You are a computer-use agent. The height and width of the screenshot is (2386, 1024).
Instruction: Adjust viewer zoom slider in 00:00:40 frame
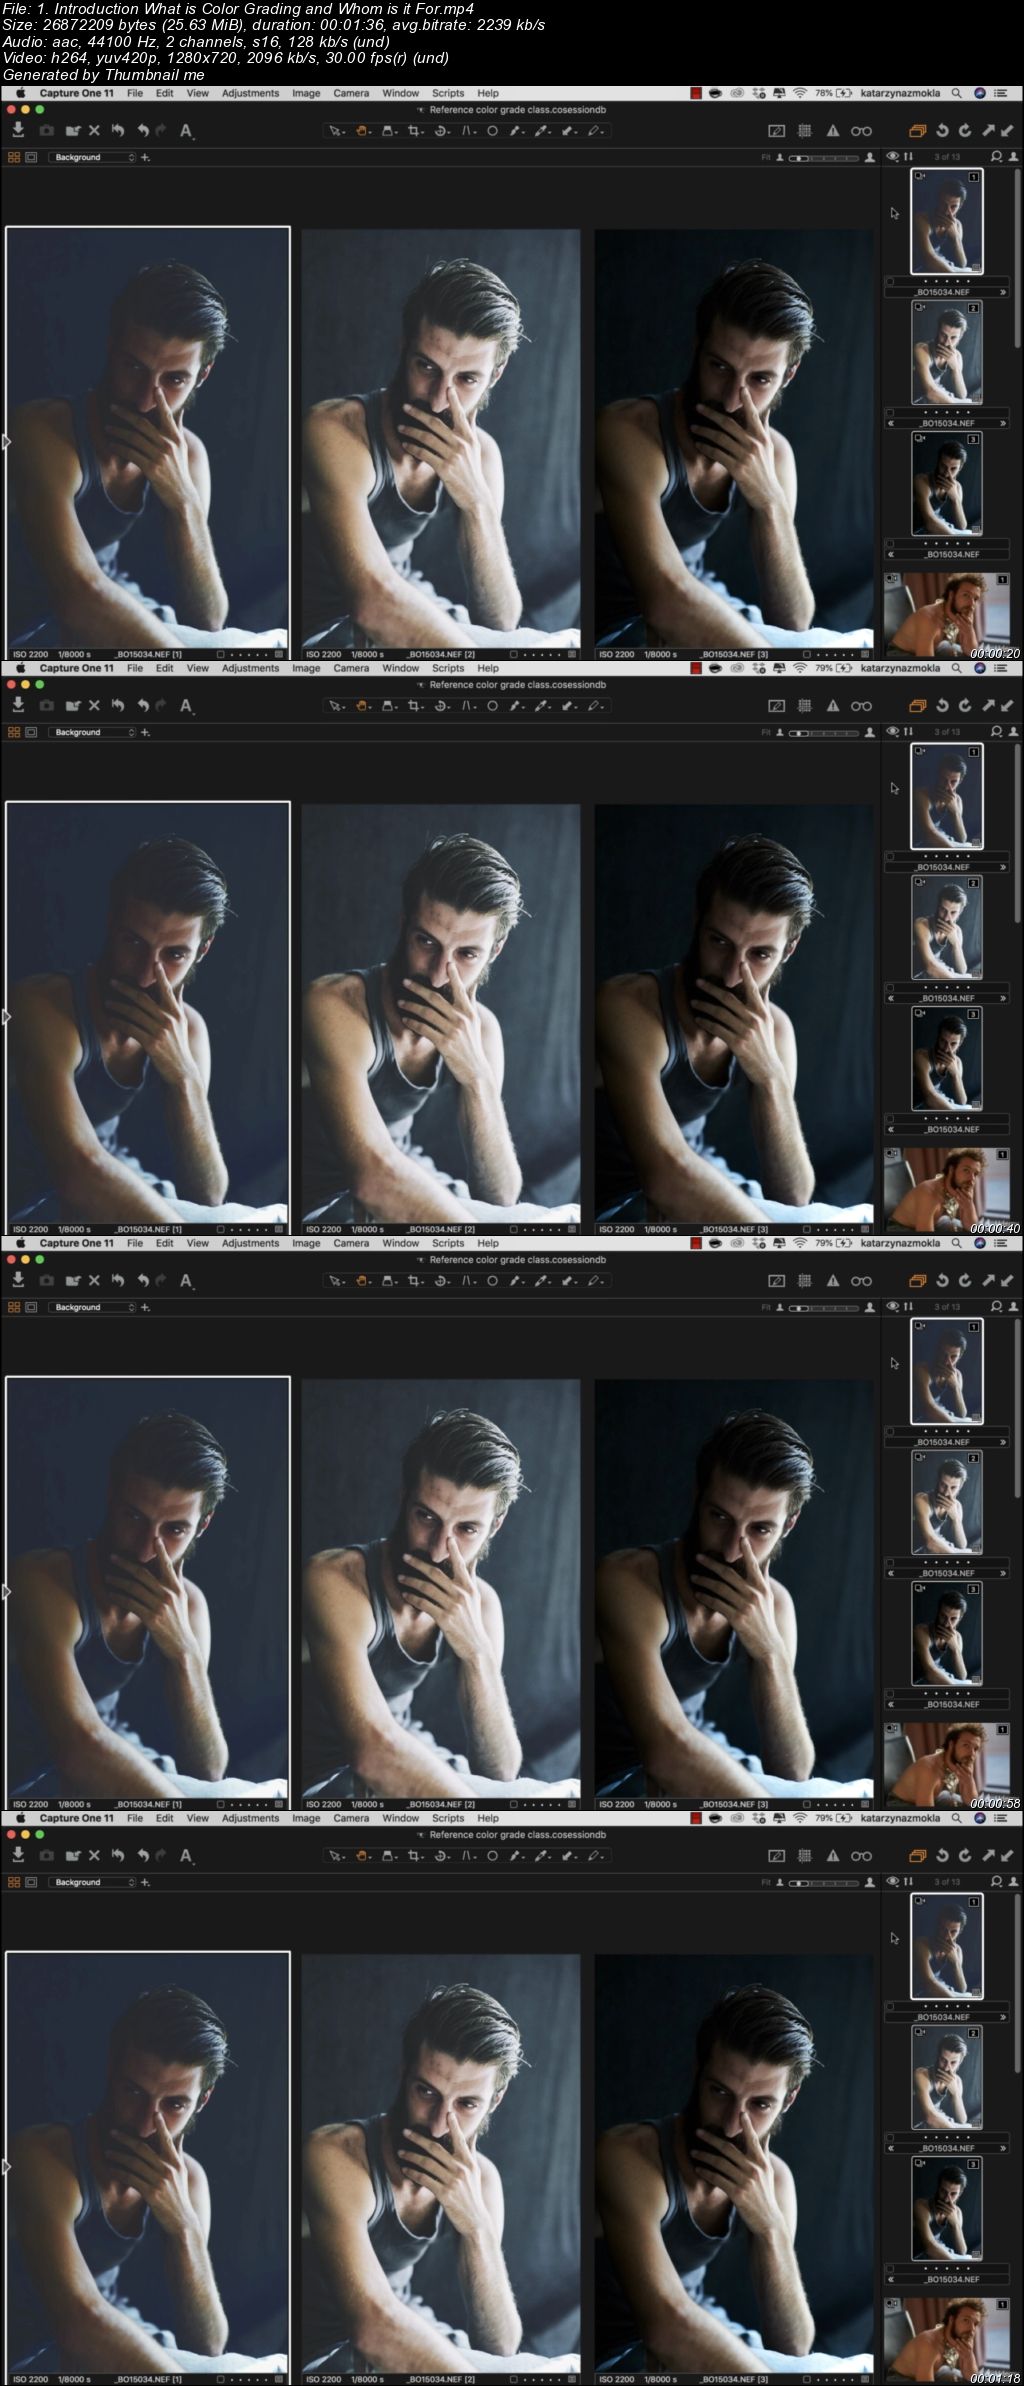pos(824,733)
